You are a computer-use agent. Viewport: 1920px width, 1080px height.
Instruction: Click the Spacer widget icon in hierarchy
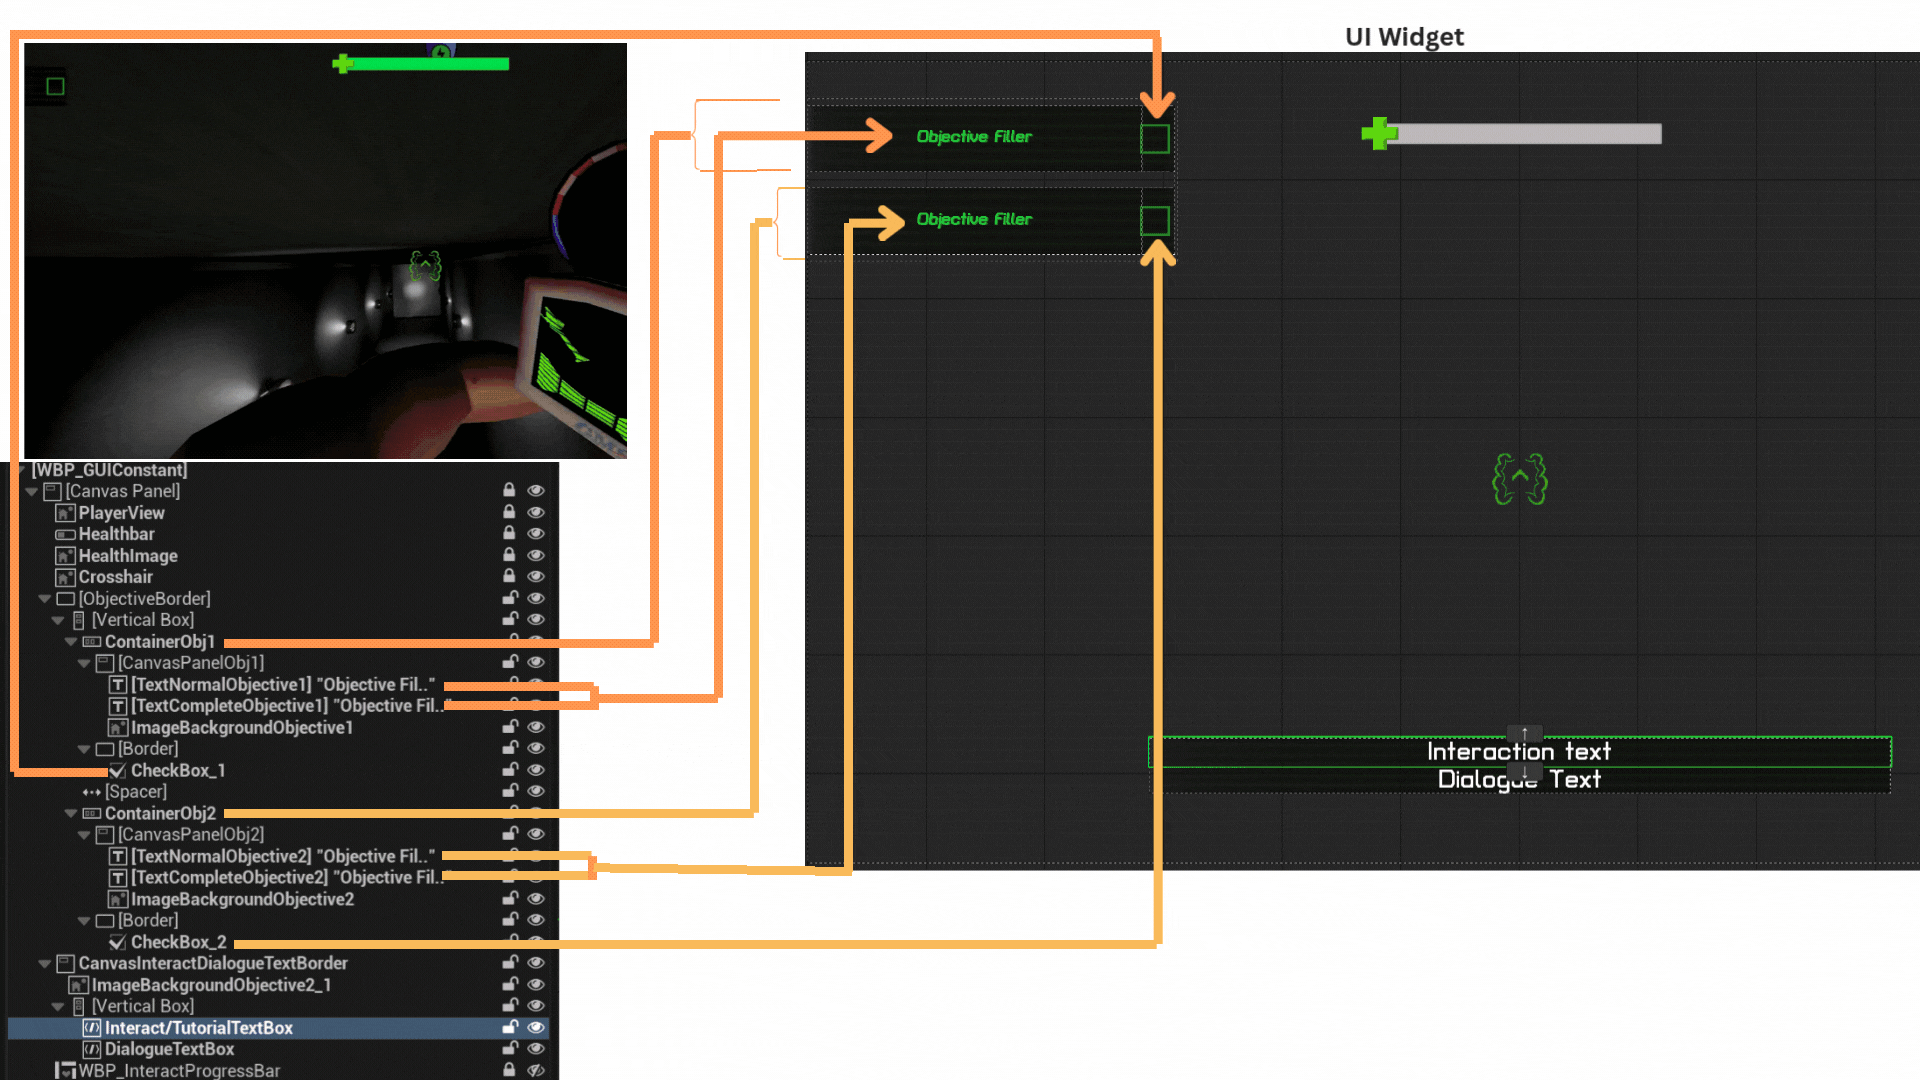point(92,792)
